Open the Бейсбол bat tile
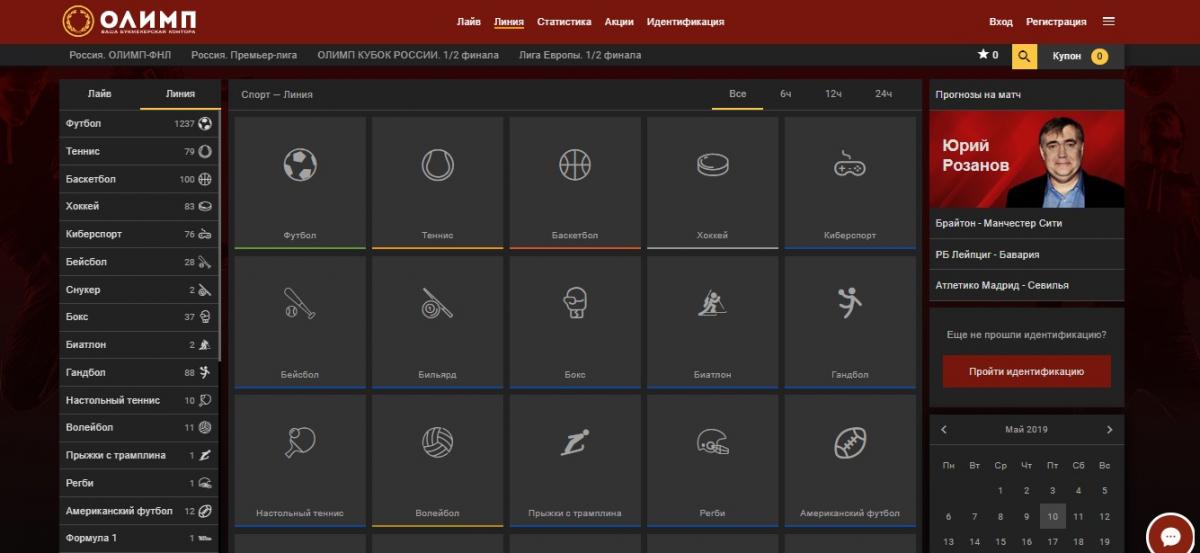Image resolution: width=1200 pixels, height=553 pixels. (x=300, y=322)
